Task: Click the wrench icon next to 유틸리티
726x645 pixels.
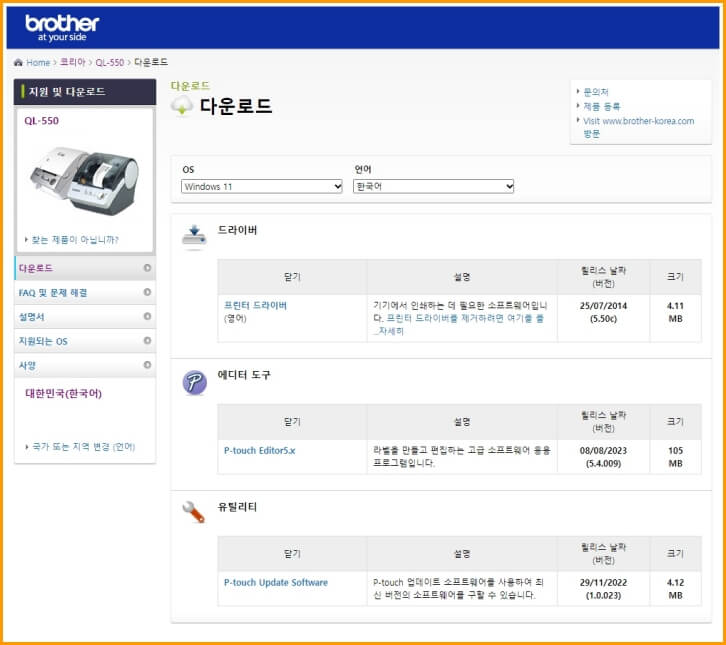Action: click(194, 512)
